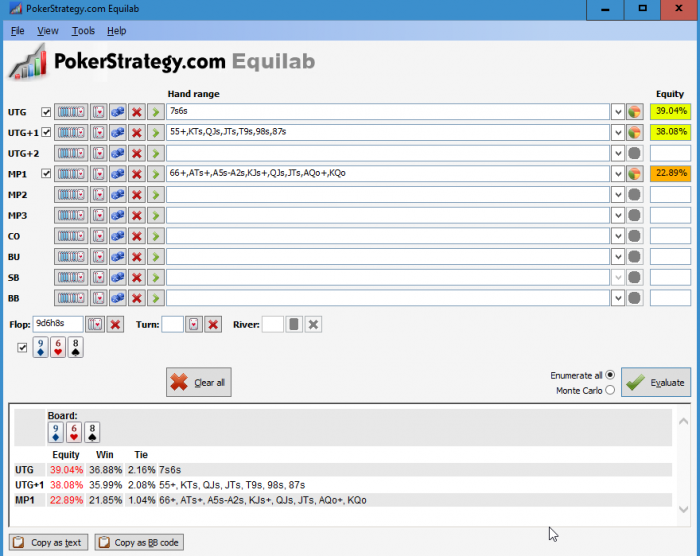Click the UTG+1 equity value 38.08% box
Screen dimensions: 700x556
click(670, 132)
